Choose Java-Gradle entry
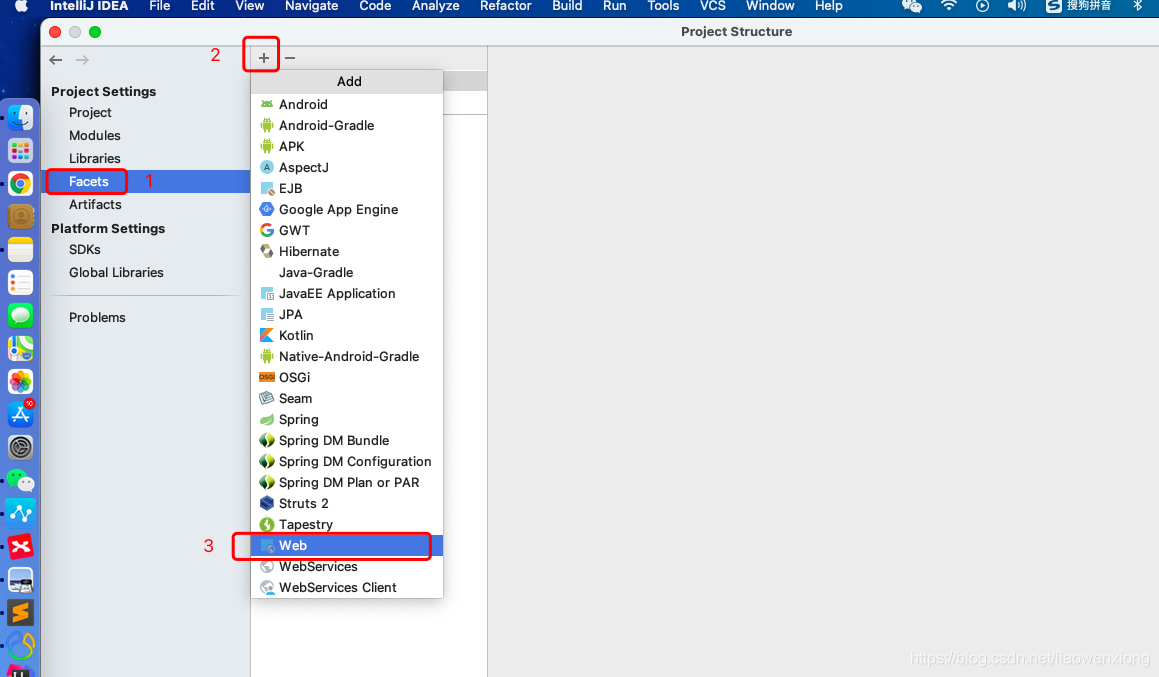 click(347, 273)
